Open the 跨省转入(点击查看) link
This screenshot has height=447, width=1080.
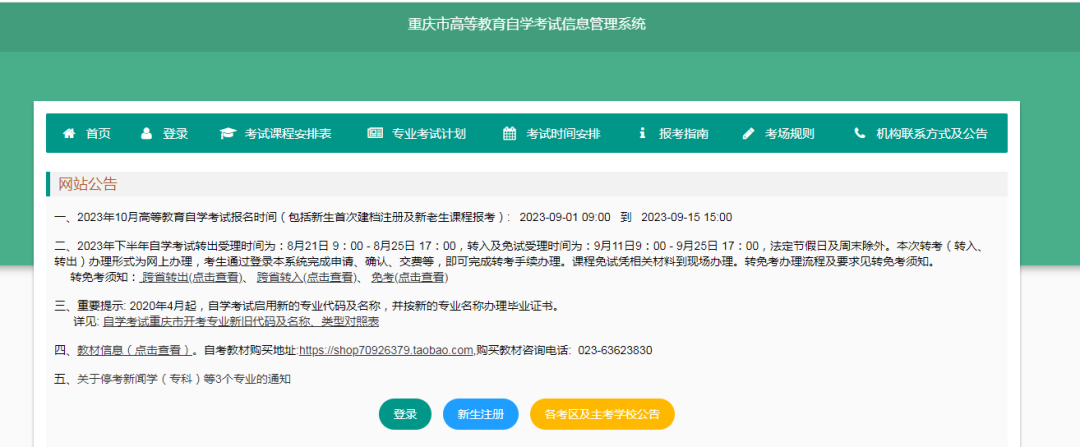pyautogui.click(x=306, y=278)
